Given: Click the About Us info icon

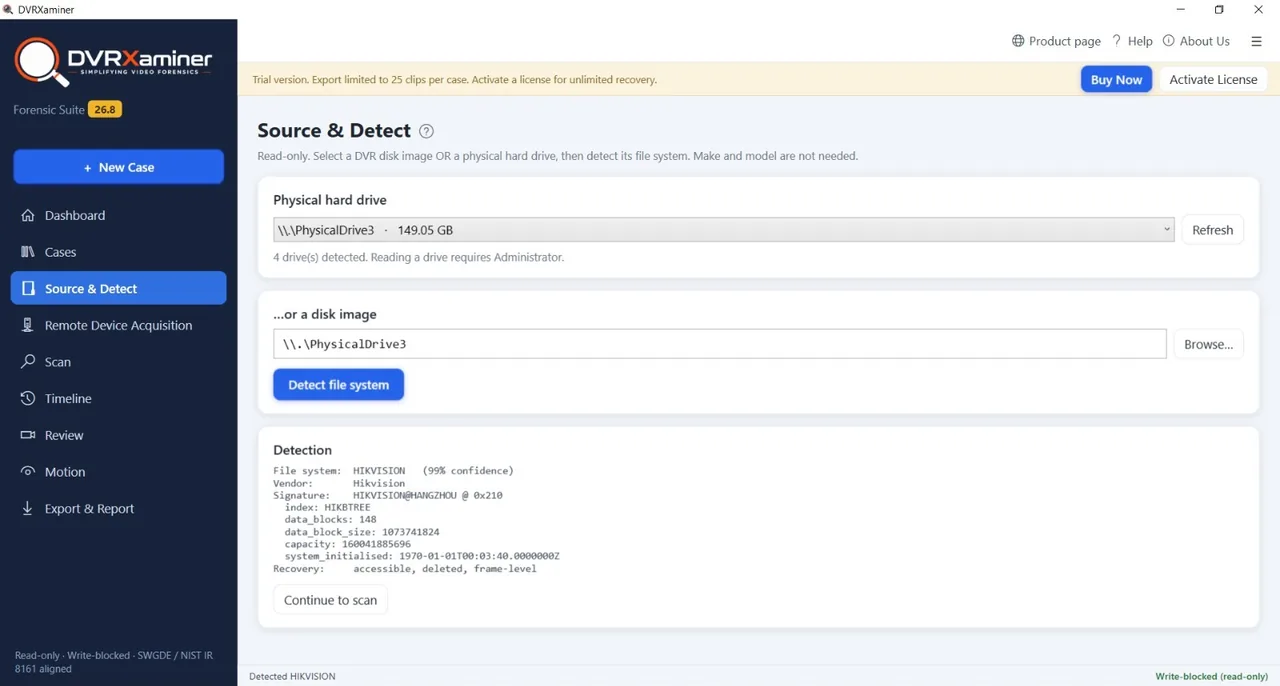Looking at the screenshot, I should [1168, 41].
